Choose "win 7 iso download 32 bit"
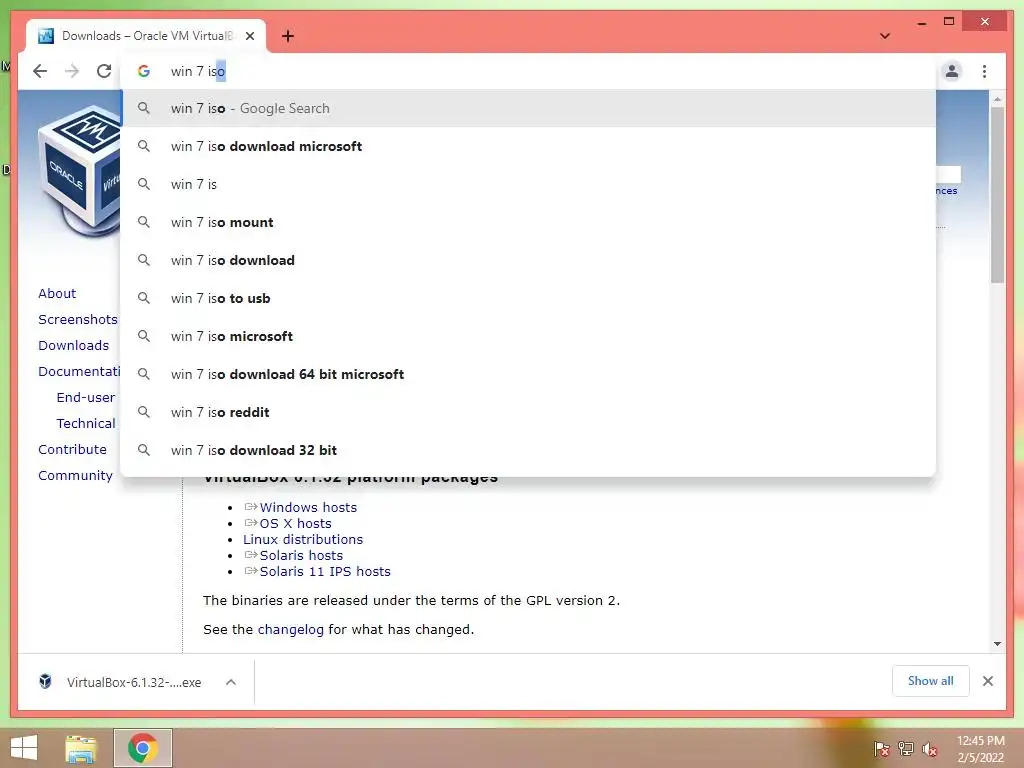The width and height of the screenshot is (1024, 768). pyautogui.click(x=529, y=450)
